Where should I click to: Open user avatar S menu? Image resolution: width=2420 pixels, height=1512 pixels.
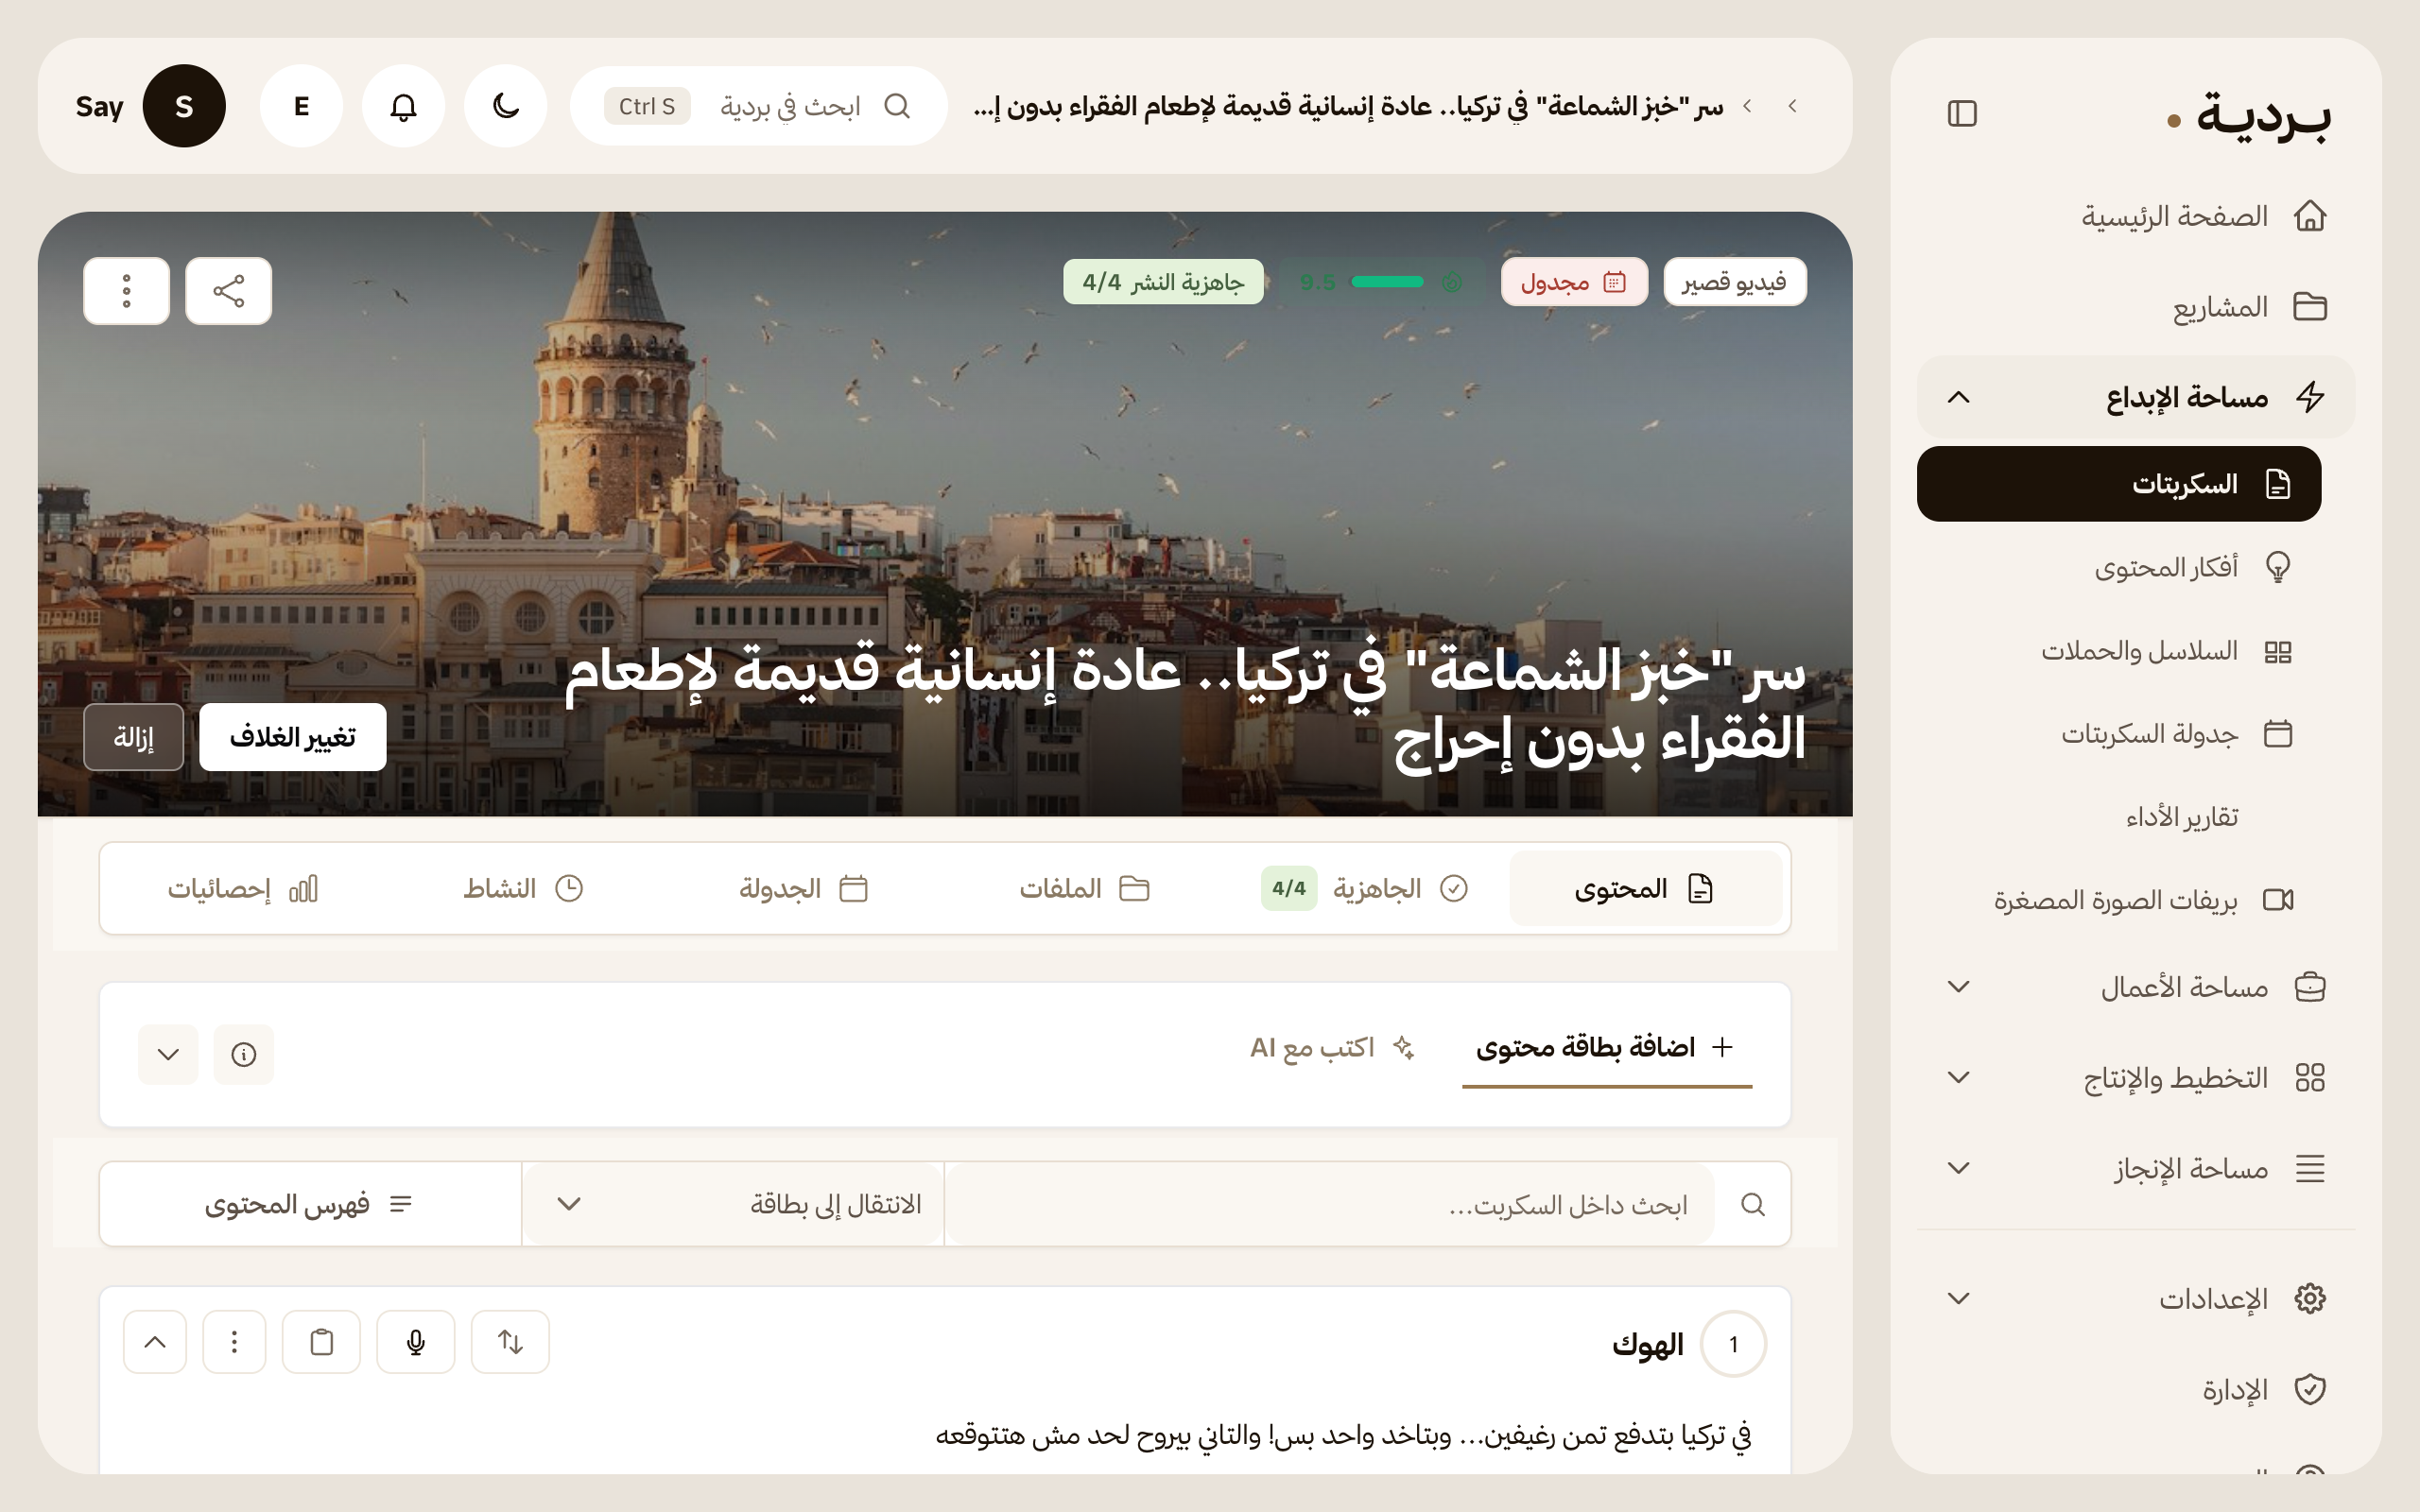184,106
